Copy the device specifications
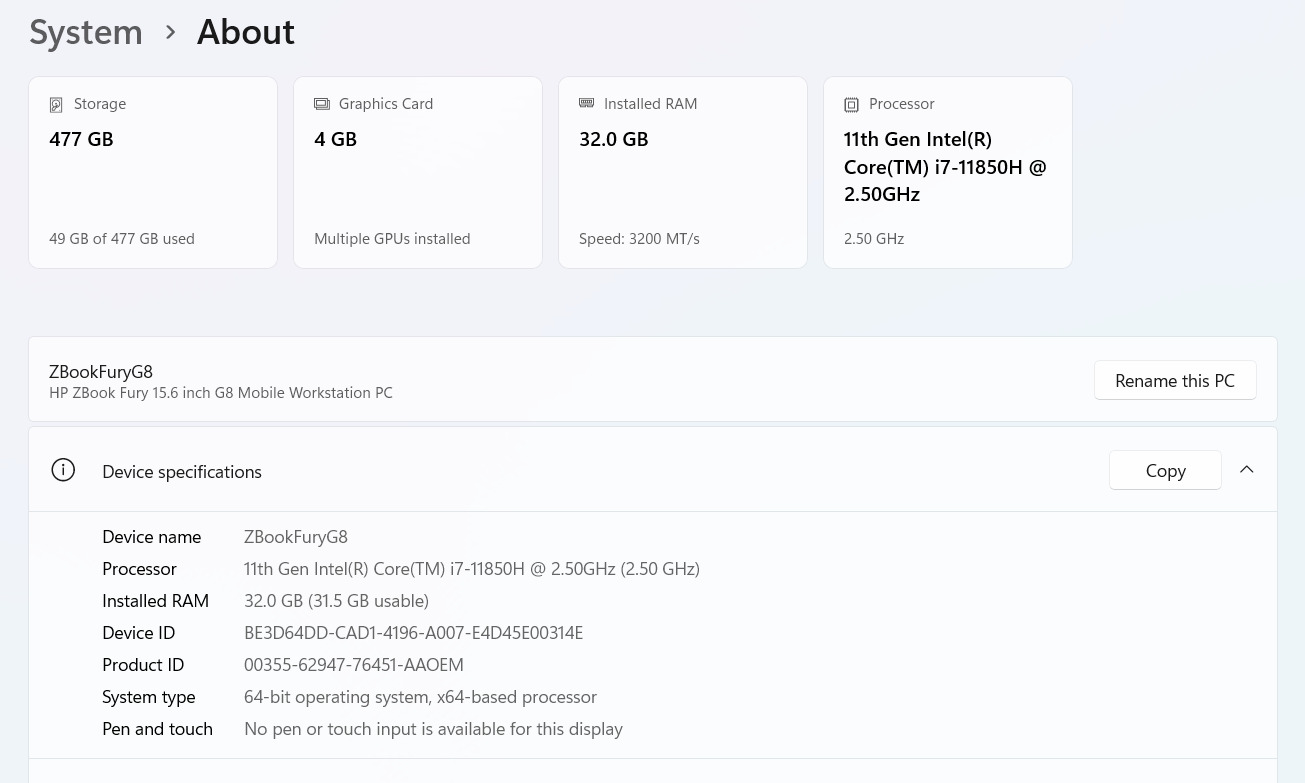 point(1165,470)
